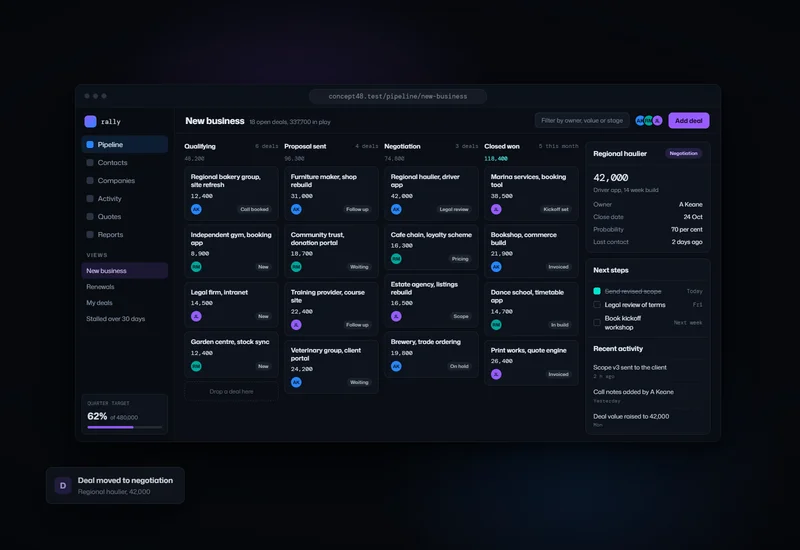Click the RM avatar on Community trust card

(x=296, y=267)
